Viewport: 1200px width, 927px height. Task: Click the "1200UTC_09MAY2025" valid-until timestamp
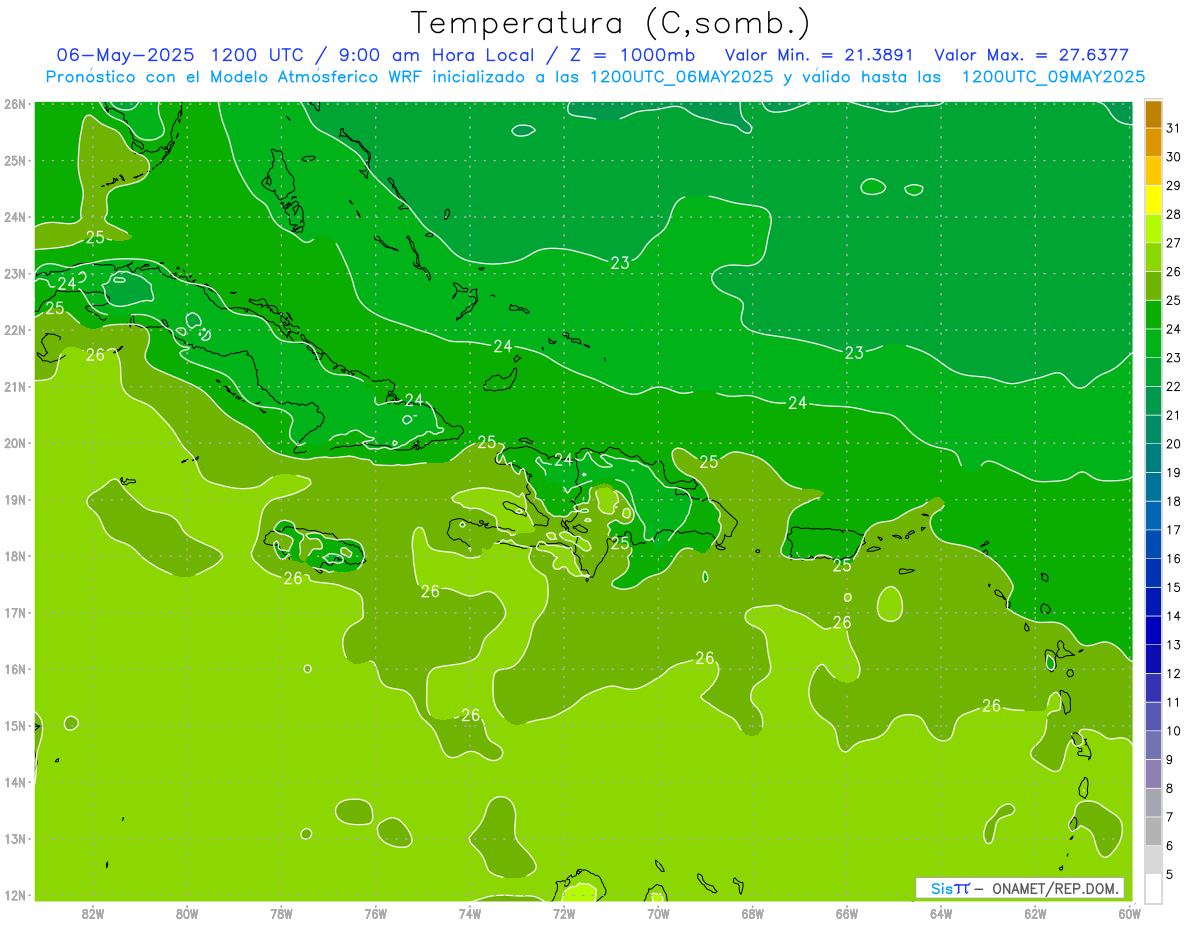coord(1053,77)
